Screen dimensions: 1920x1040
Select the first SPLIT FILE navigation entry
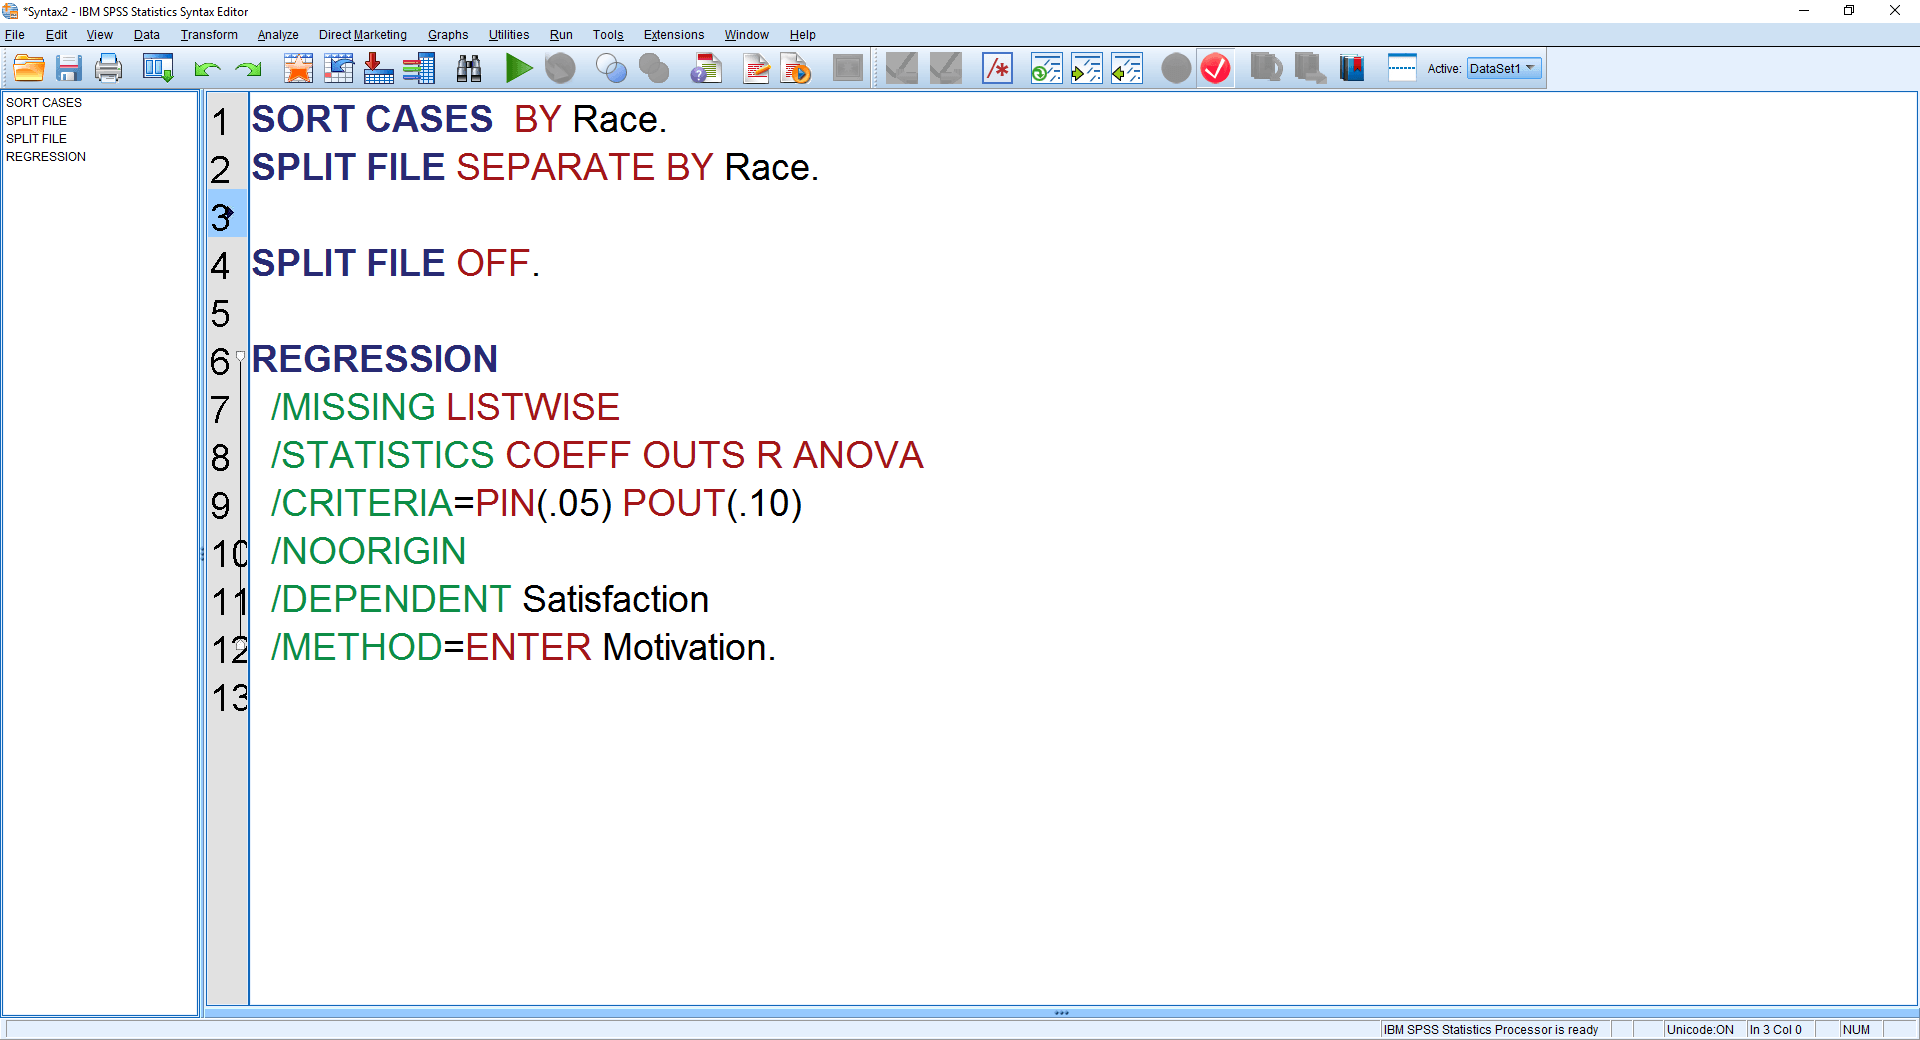(x=36, y=120)
